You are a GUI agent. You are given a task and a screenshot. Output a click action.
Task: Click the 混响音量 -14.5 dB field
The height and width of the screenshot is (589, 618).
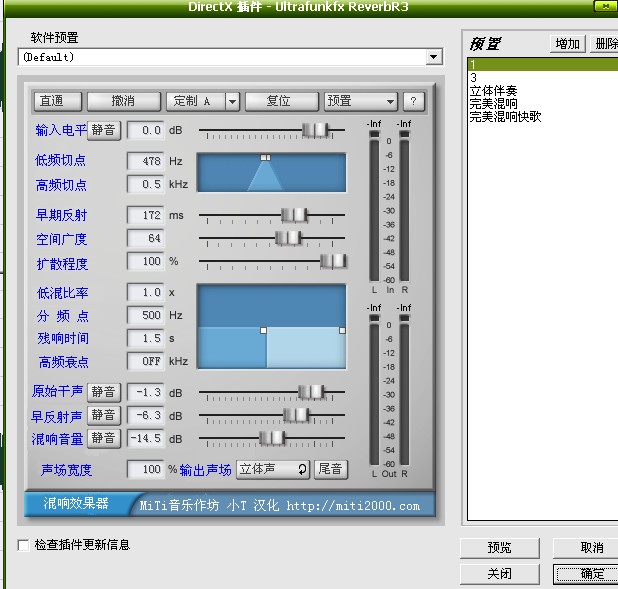click(x=145, y=438)
